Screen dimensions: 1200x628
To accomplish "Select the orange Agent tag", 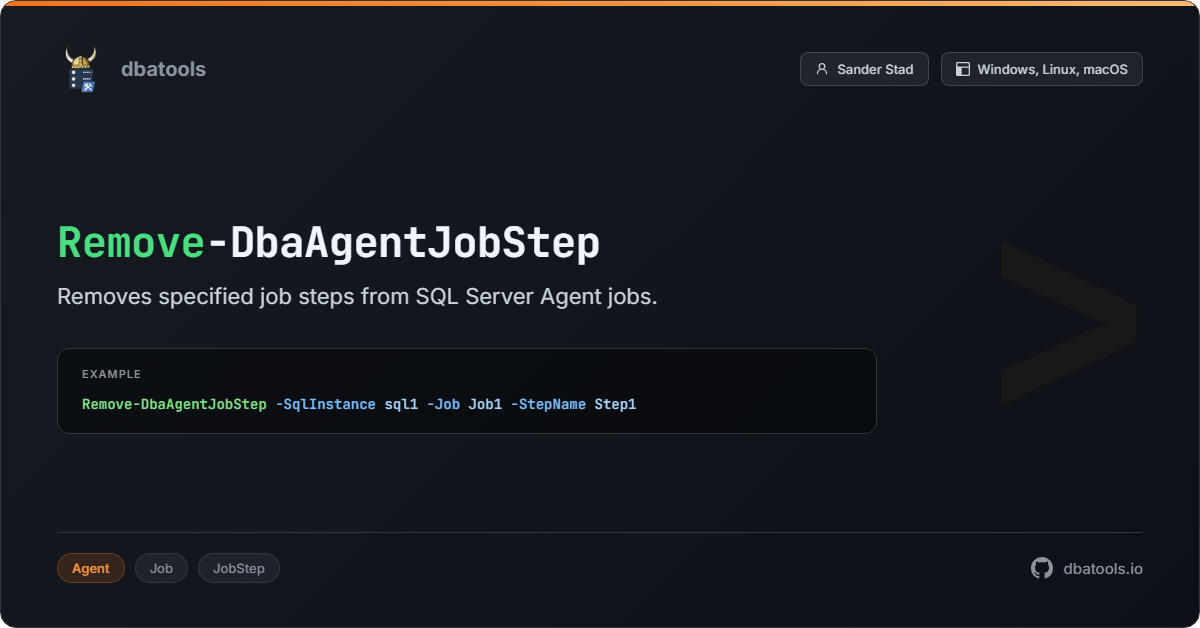I will [x=91, y=568].
